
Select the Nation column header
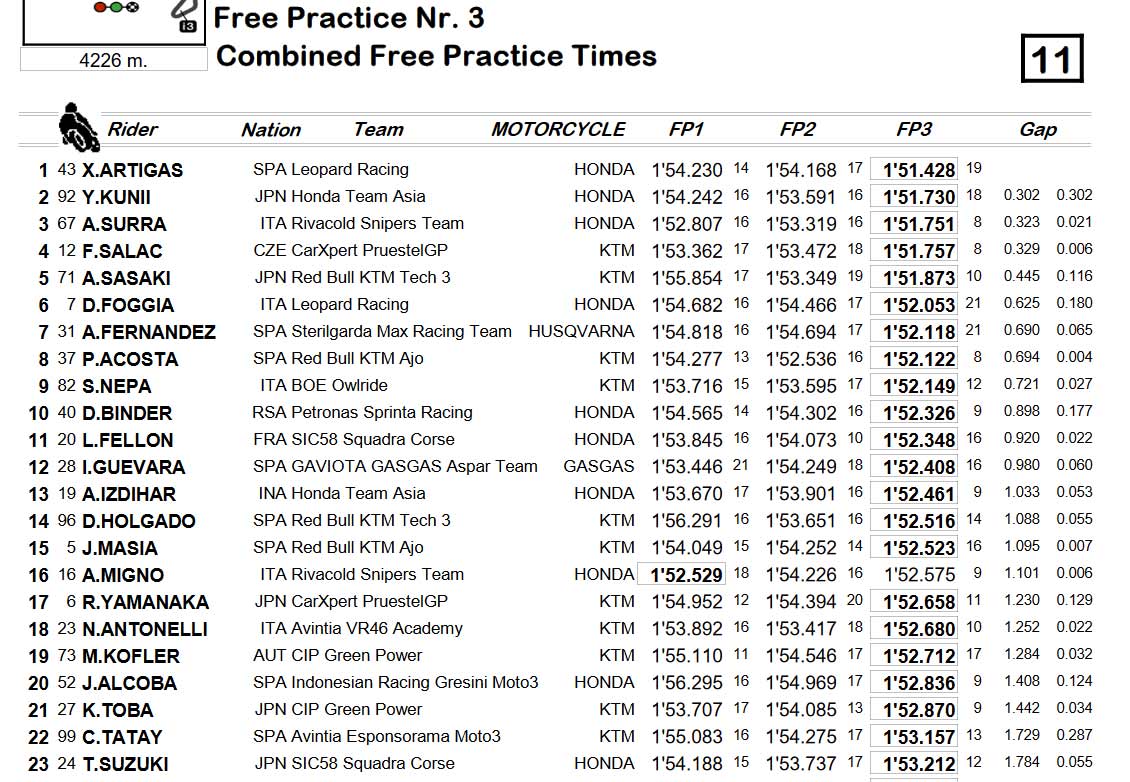(x=270, y=130)
